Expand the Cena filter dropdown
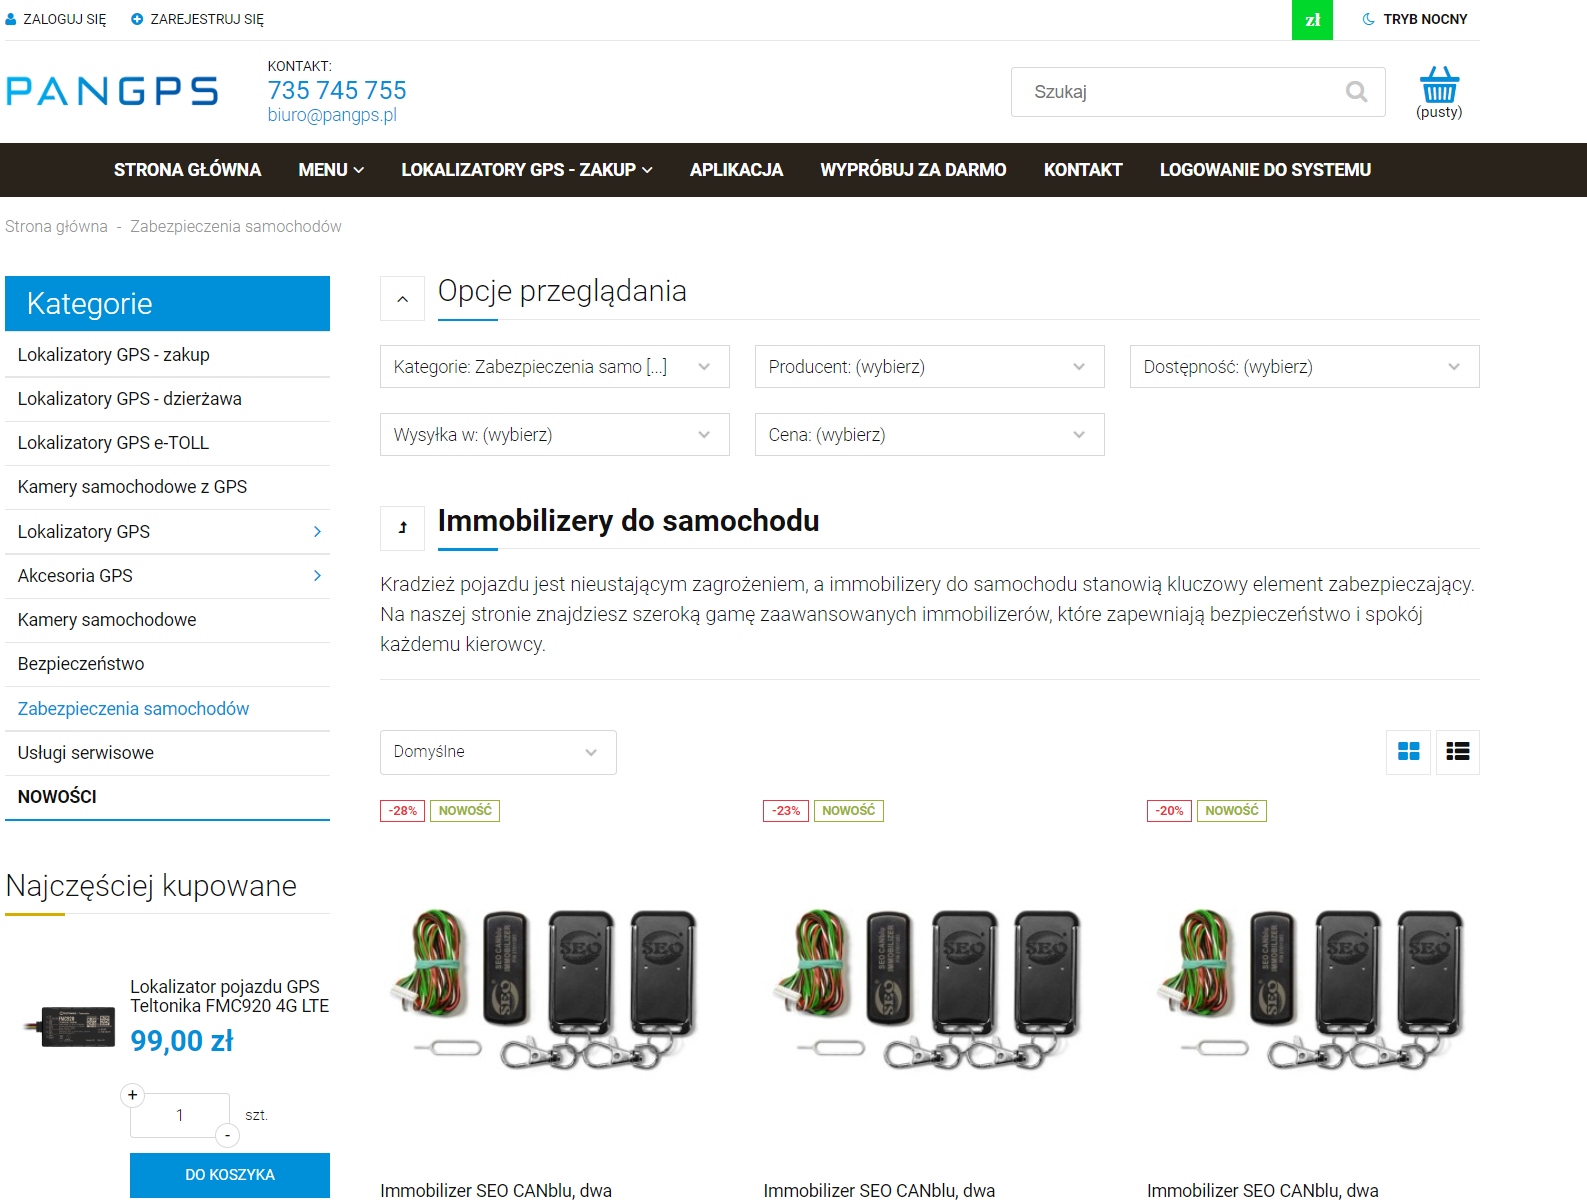The image size is (1587, 1202). [929, 435]
